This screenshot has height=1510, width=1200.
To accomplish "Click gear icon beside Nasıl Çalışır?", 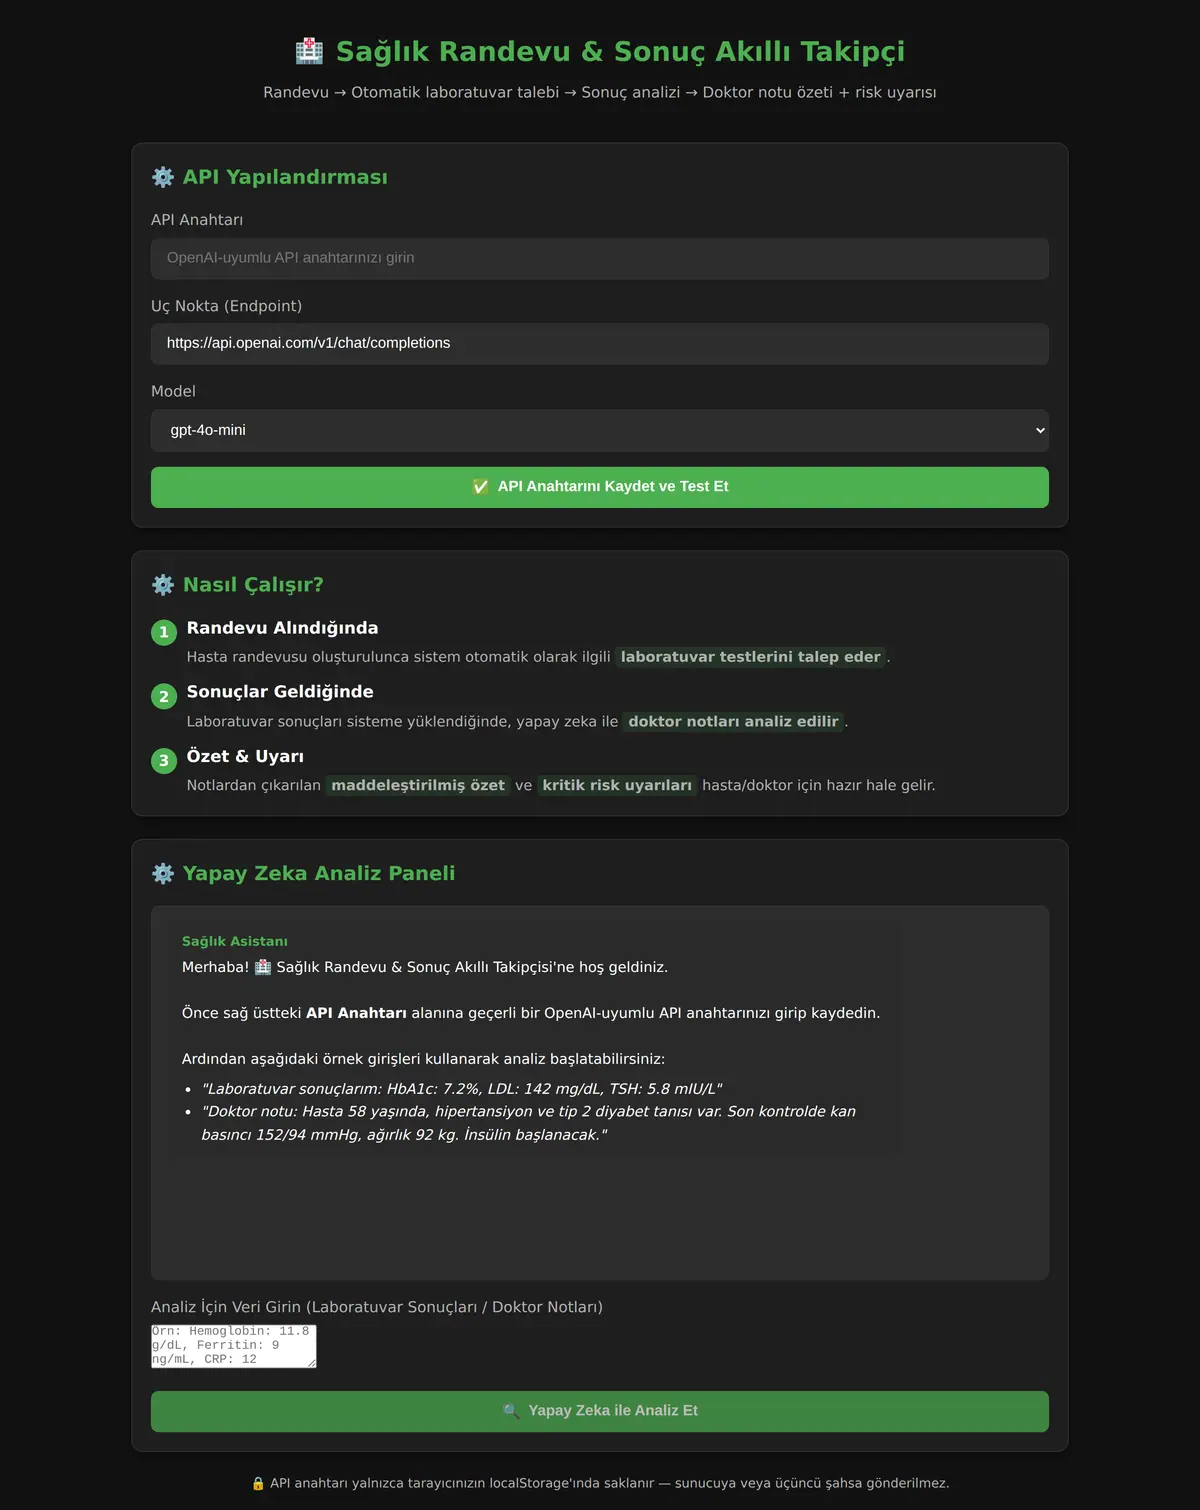I will 163,585.
